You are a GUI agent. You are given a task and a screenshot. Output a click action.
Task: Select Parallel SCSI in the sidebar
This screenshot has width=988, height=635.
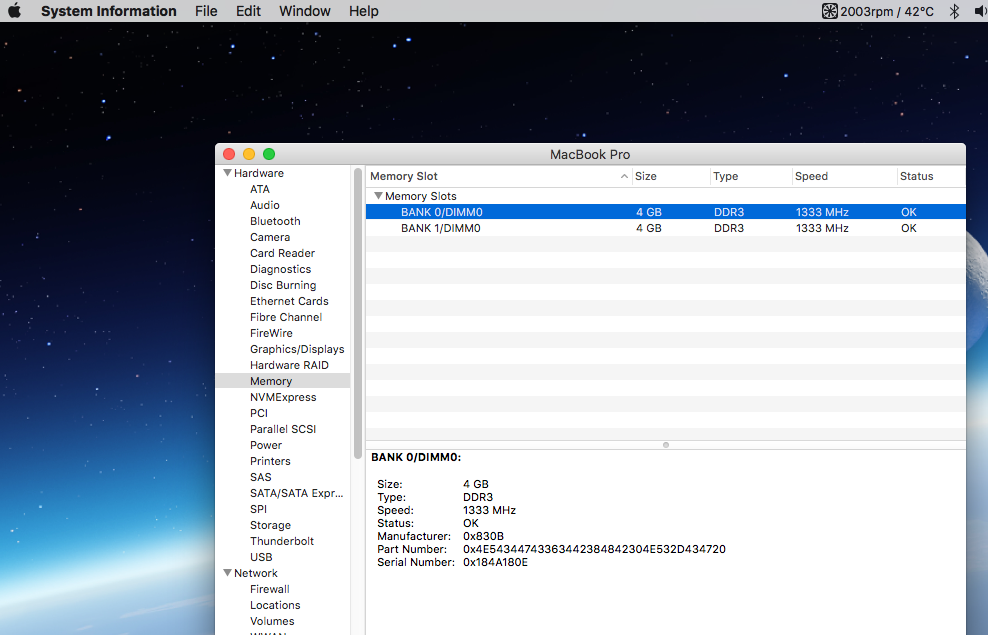point(283,429)
